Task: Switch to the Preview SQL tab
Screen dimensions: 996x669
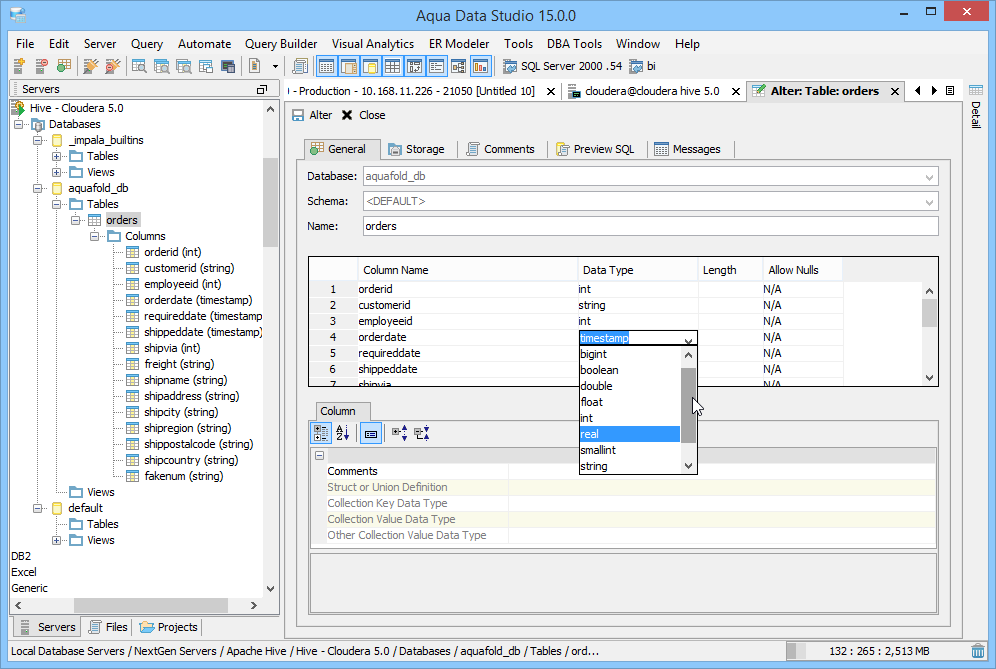Action: pos(596,149)
